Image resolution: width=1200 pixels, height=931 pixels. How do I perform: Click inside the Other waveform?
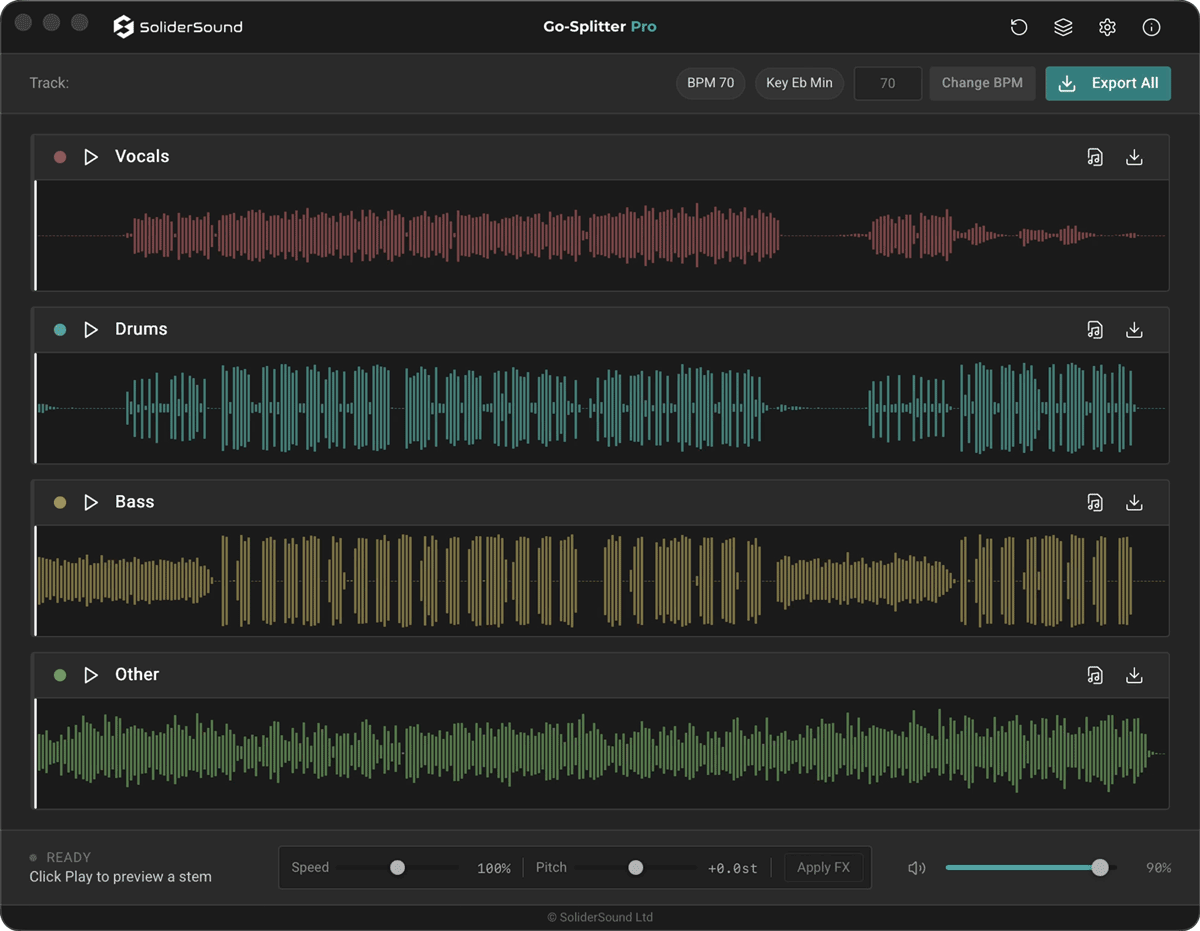(x=601, y=754)
